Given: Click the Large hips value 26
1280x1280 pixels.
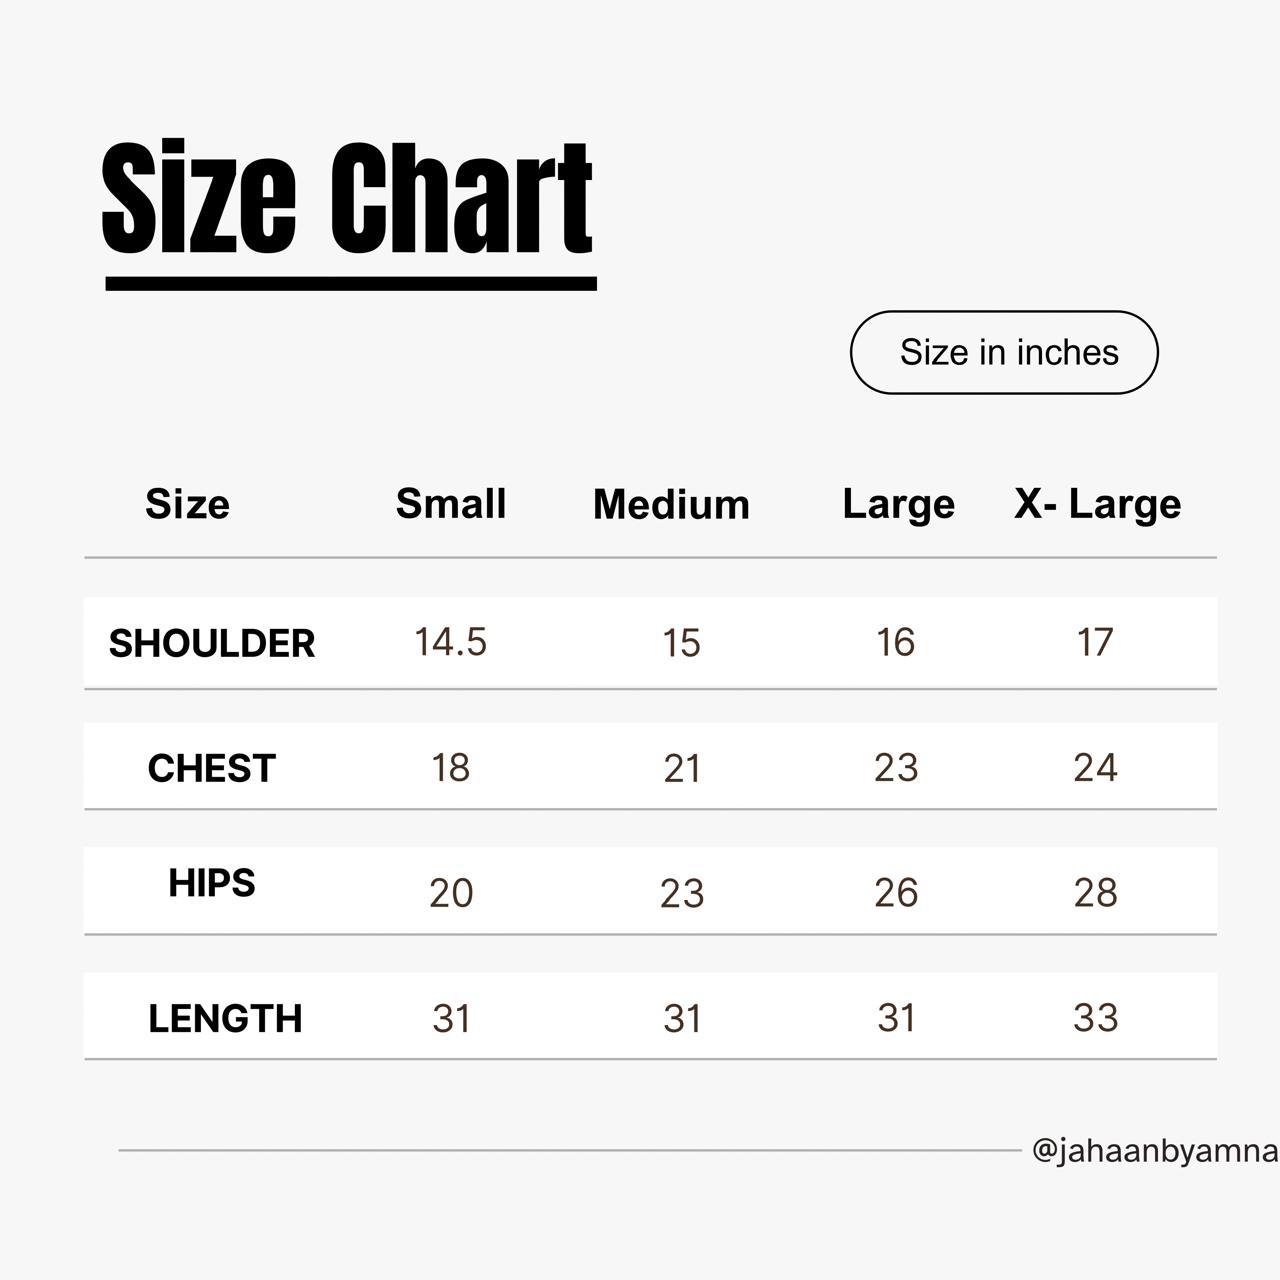Looking at the screenshot, I should [x=896, y=892].
